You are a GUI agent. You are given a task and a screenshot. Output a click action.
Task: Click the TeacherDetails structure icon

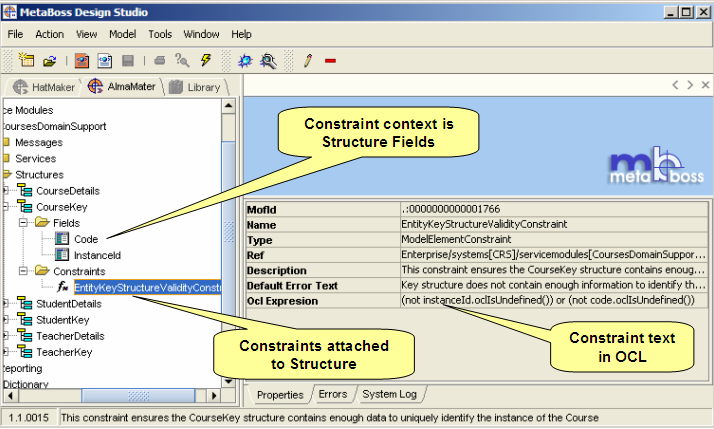pyautogui.click(x=25, y=336)
